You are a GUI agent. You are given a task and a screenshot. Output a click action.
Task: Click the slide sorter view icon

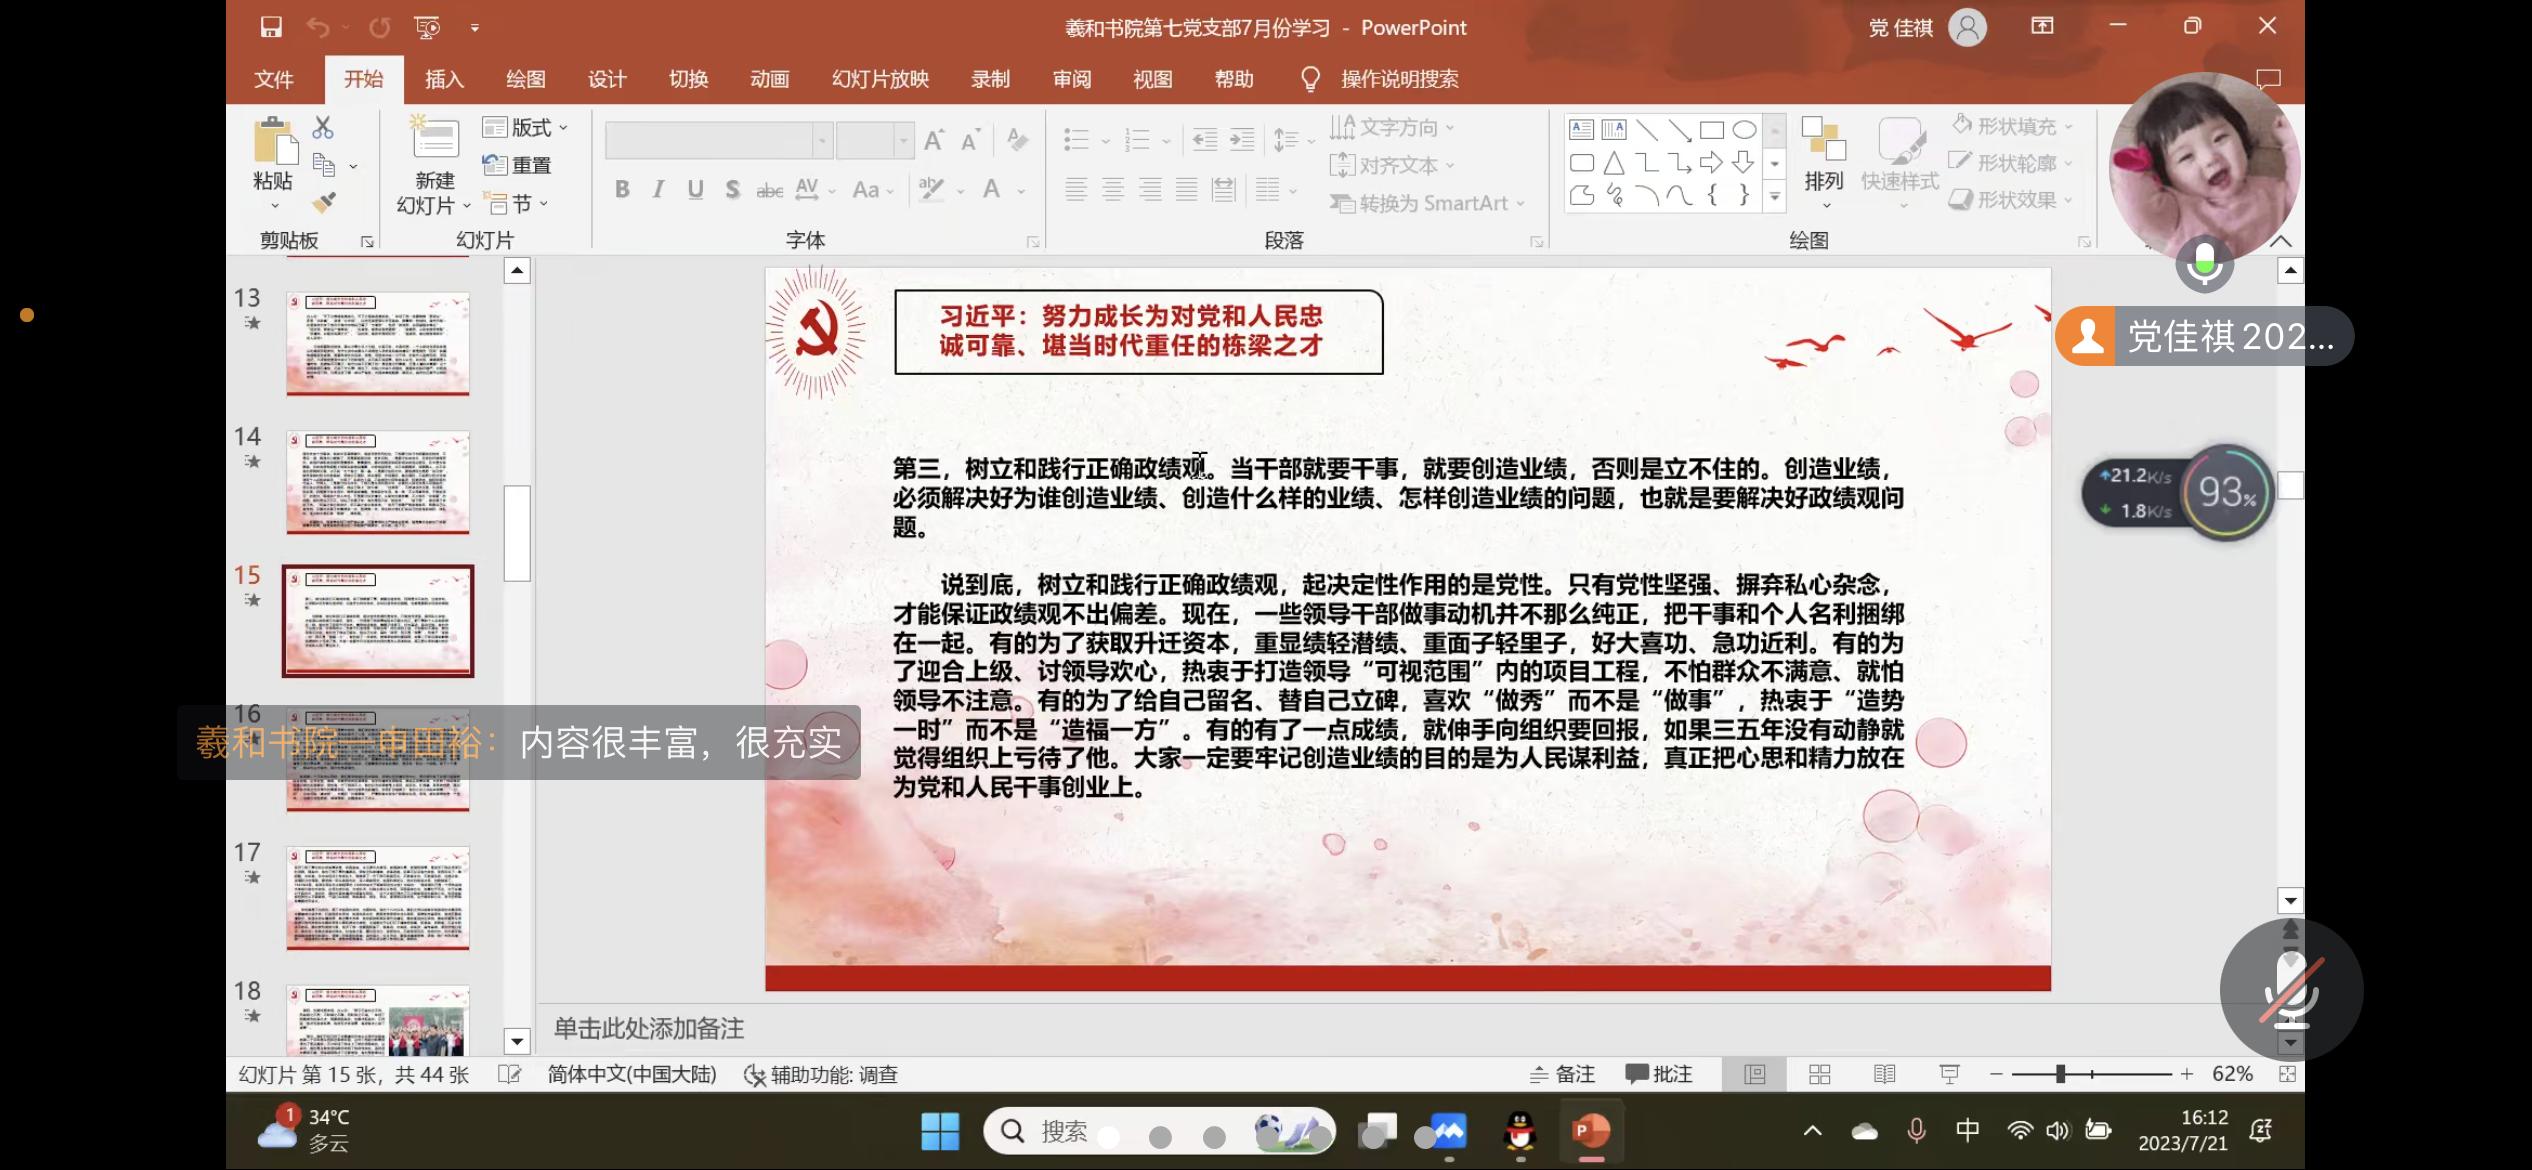1819,1074
